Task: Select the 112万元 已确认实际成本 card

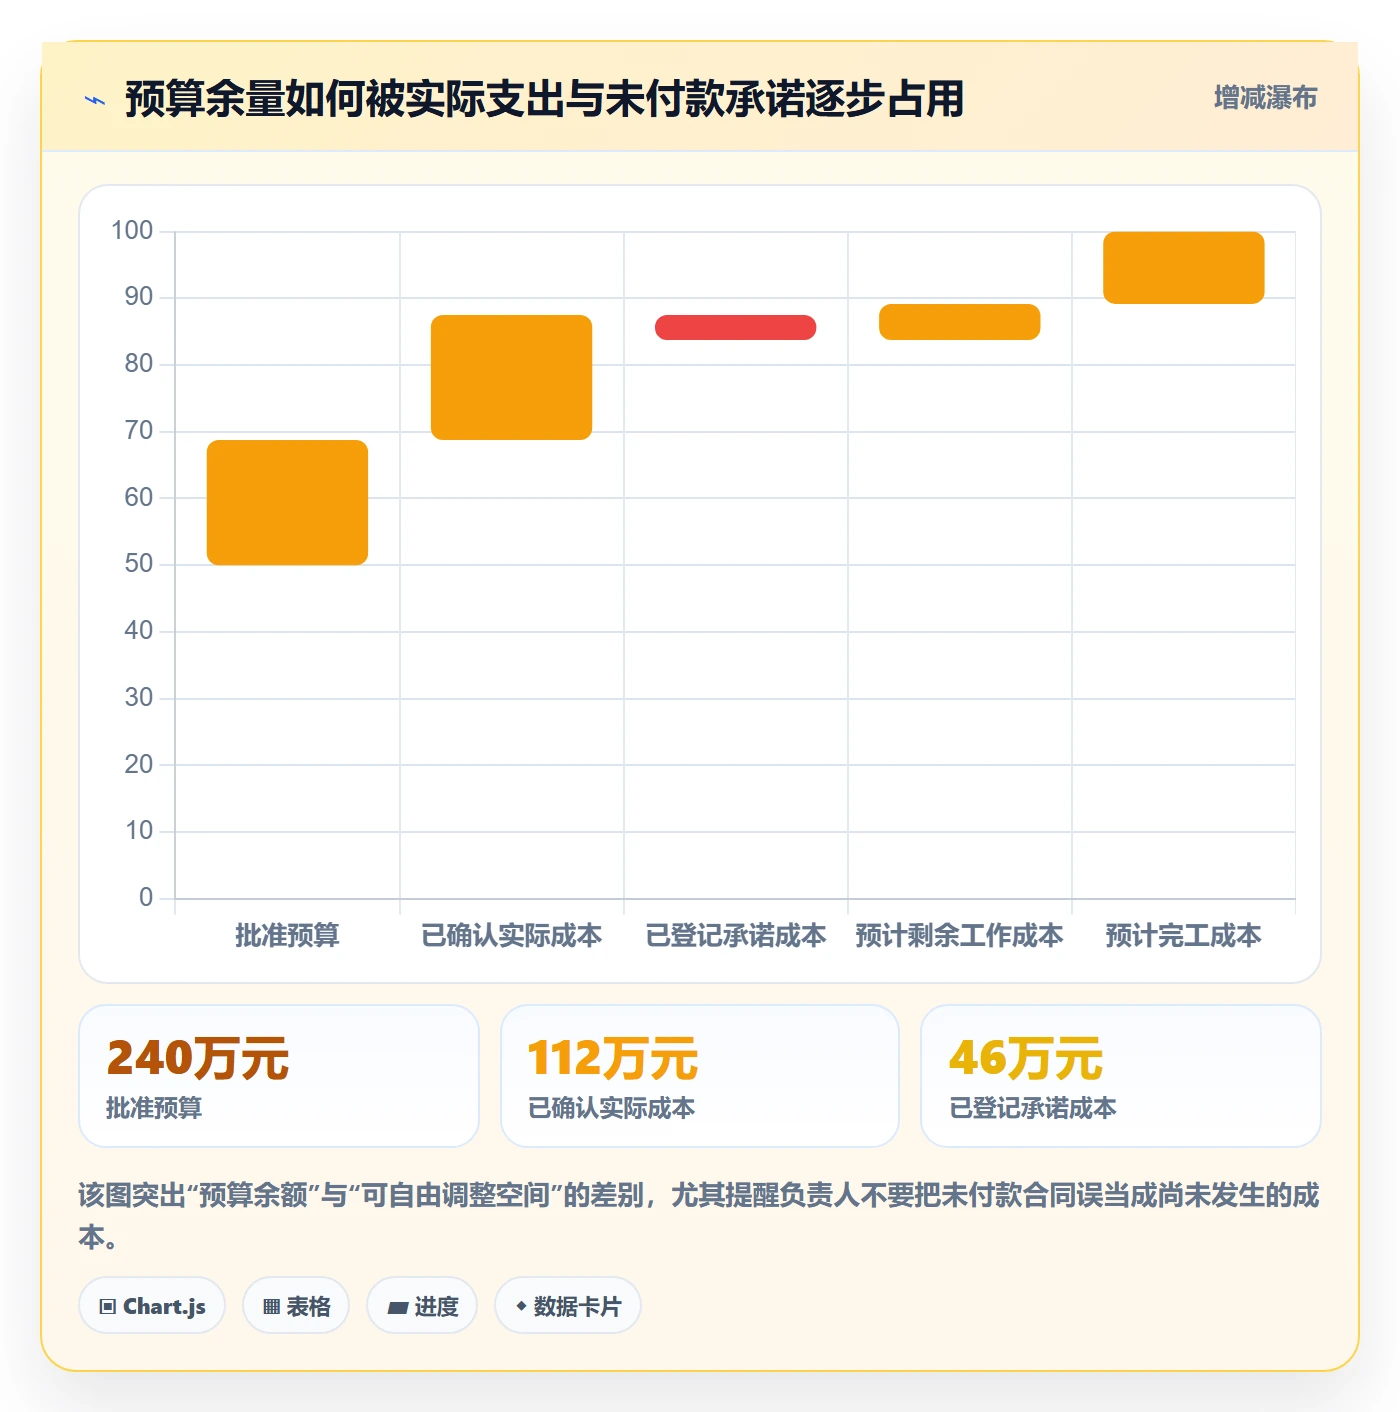Action: [700, 1076]
